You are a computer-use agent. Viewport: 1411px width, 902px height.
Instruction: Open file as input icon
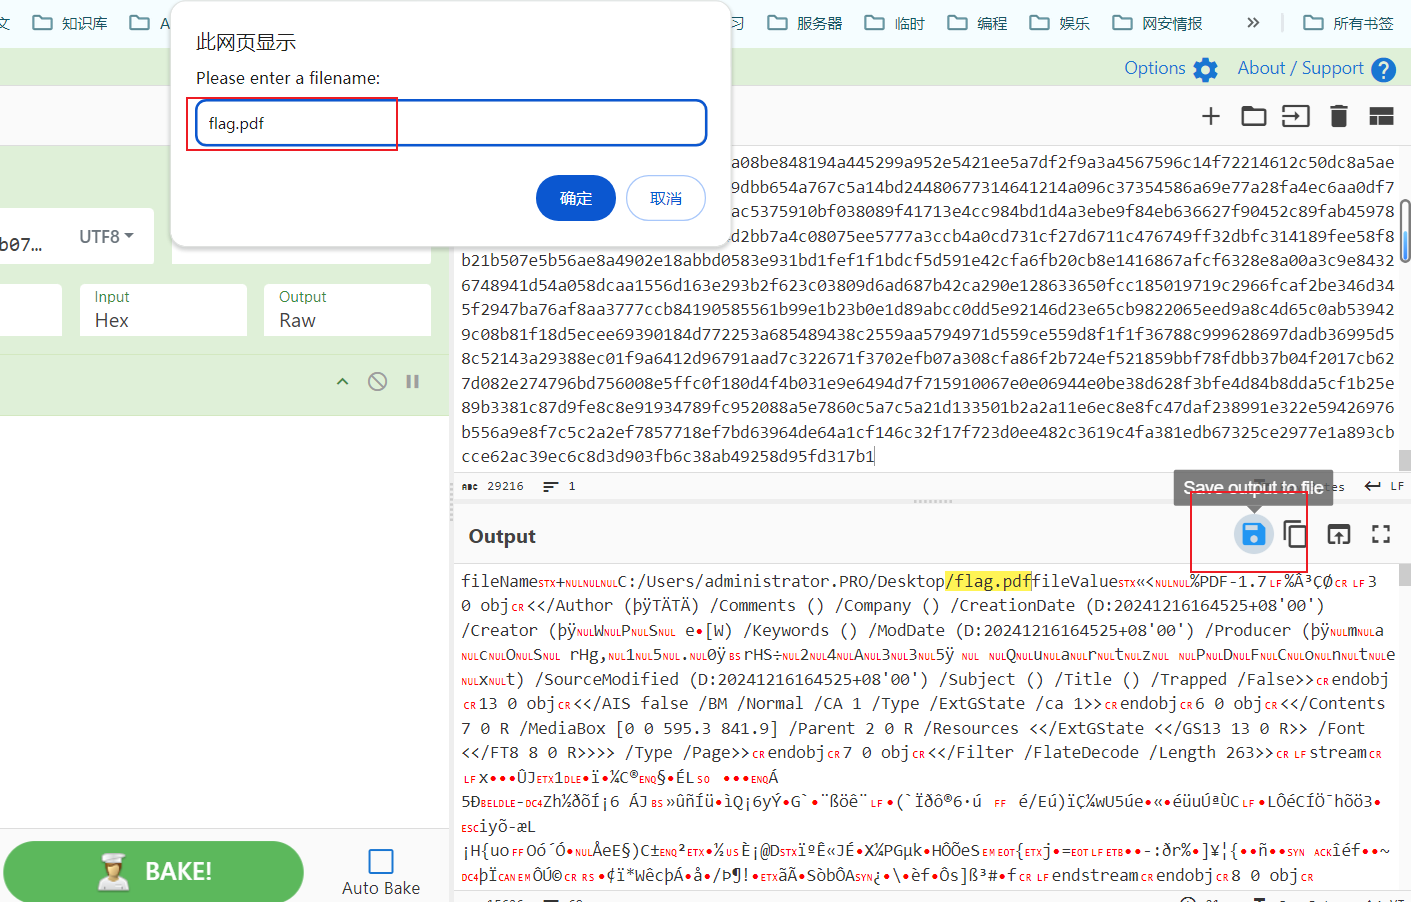pyautogui.click(x=1296, y=116)
